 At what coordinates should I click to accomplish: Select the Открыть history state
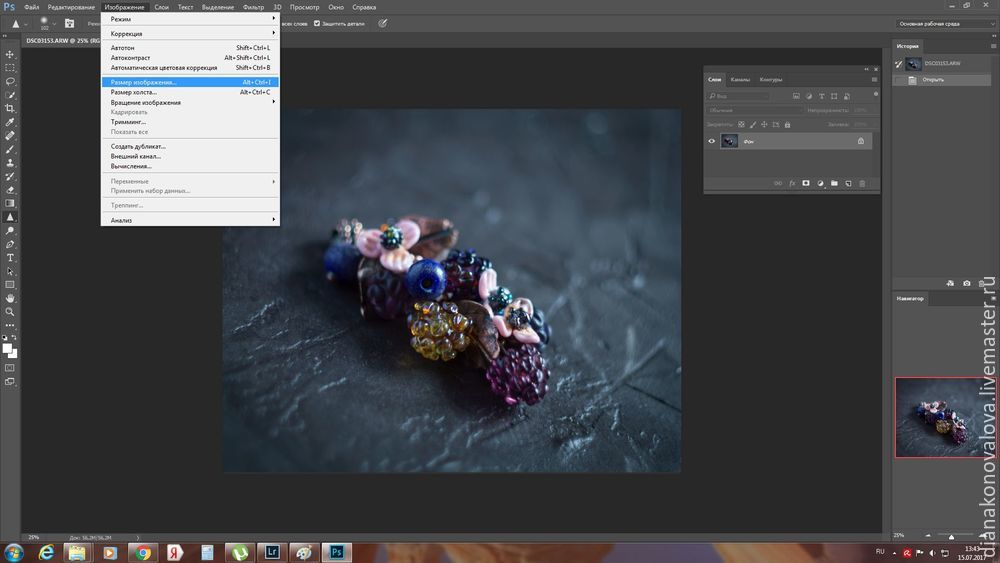point(942,80)
